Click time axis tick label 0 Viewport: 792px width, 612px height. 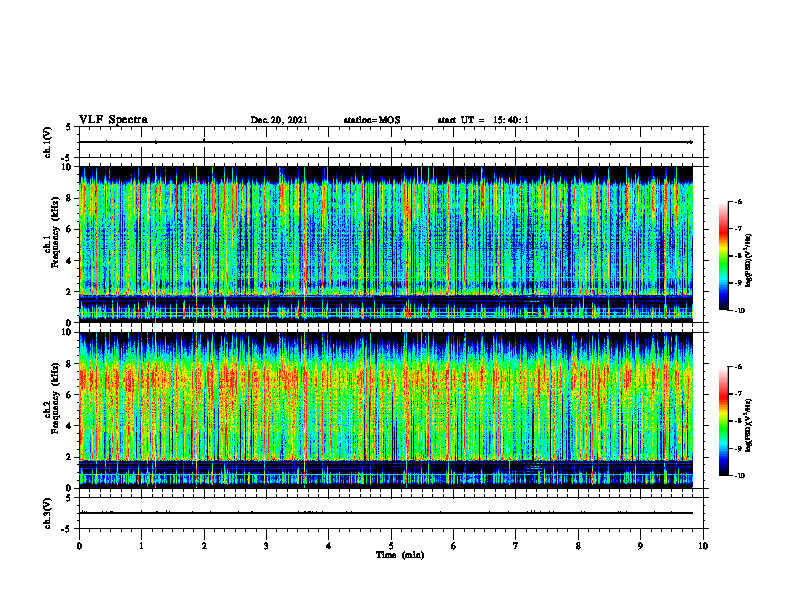[79, 546]
